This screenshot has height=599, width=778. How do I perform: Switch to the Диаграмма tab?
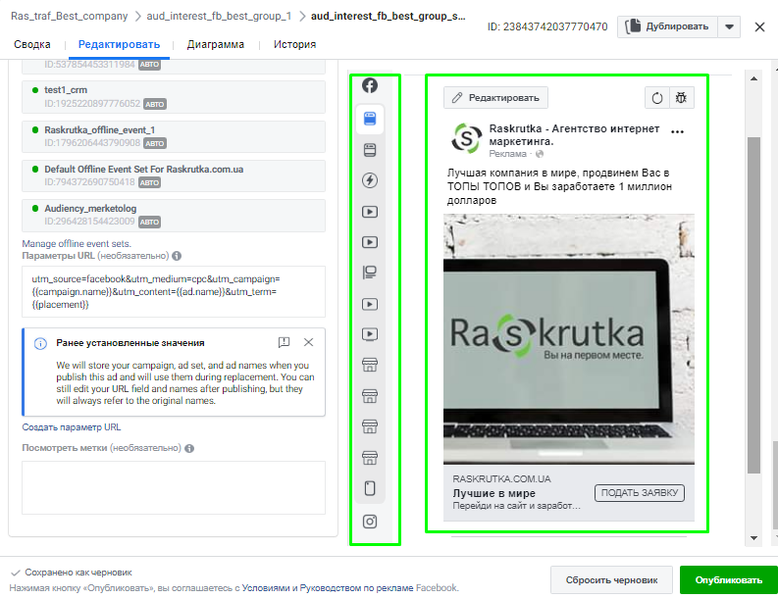coord(215,45)
